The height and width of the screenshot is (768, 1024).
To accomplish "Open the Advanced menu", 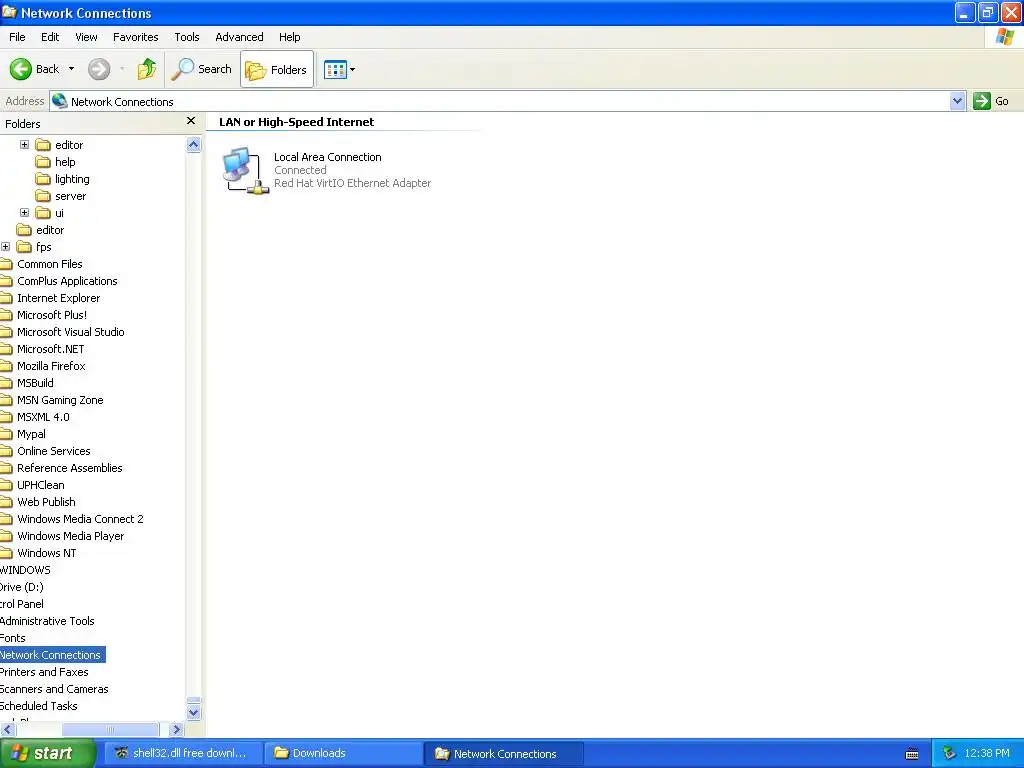I will (239, 37).
